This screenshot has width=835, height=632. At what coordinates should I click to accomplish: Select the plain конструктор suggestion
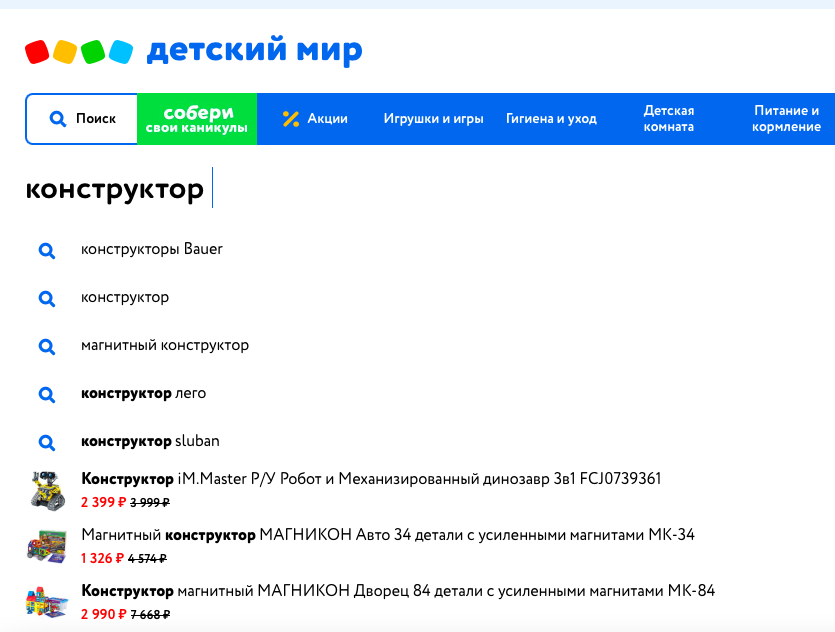coord(125,297)
